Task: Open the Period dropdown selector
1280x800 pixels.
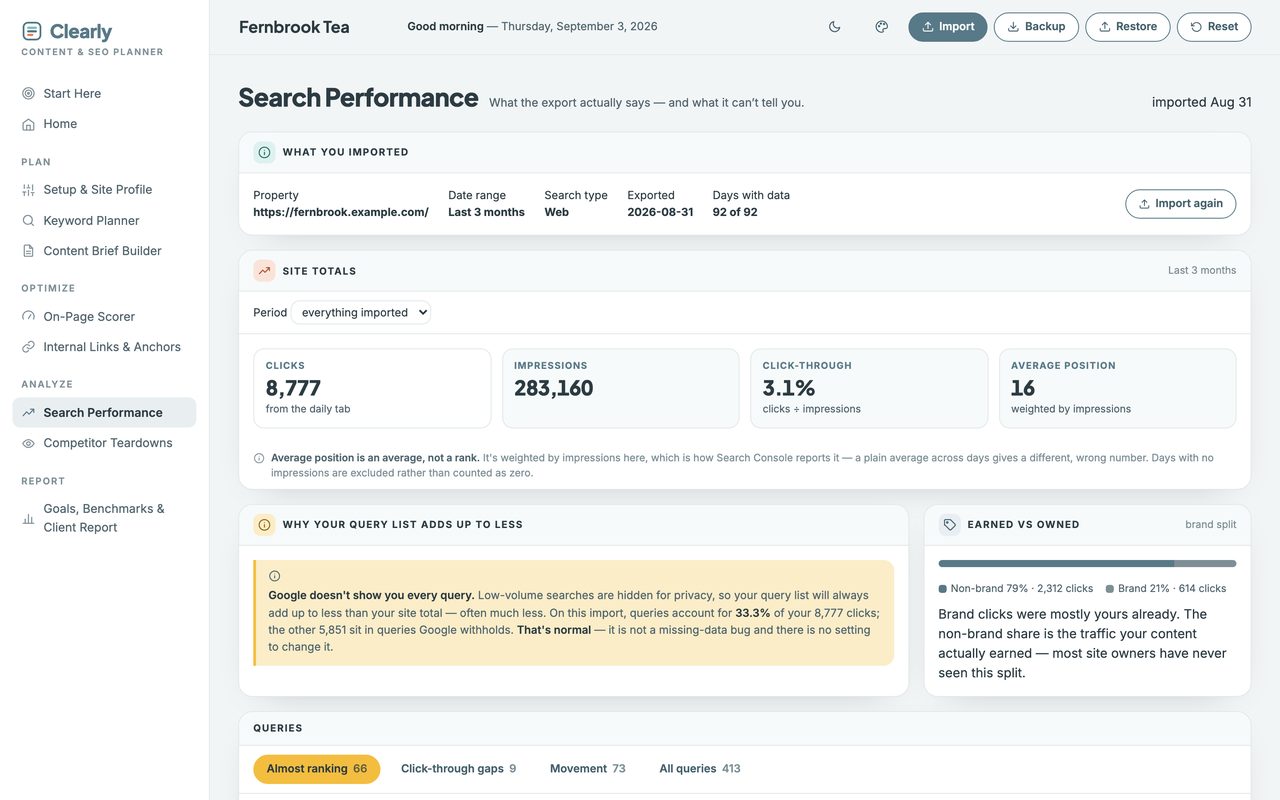Action: [x=361, y=313]
